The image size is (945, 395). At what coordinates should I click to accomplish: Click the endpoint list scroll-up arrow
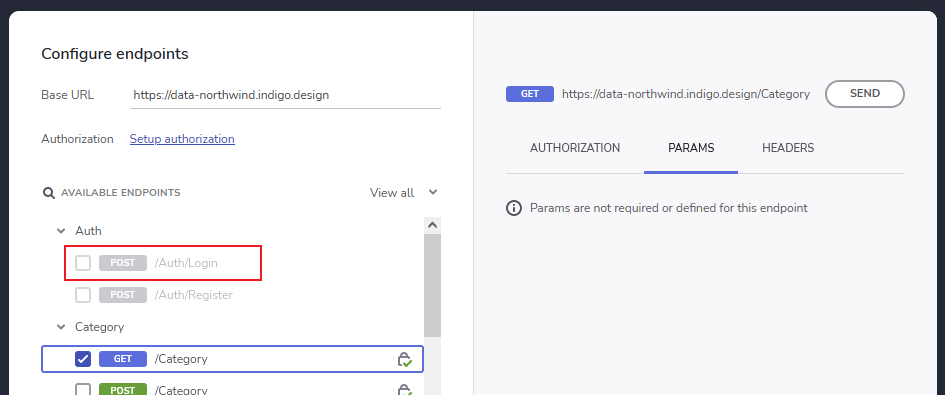(432, 225)
